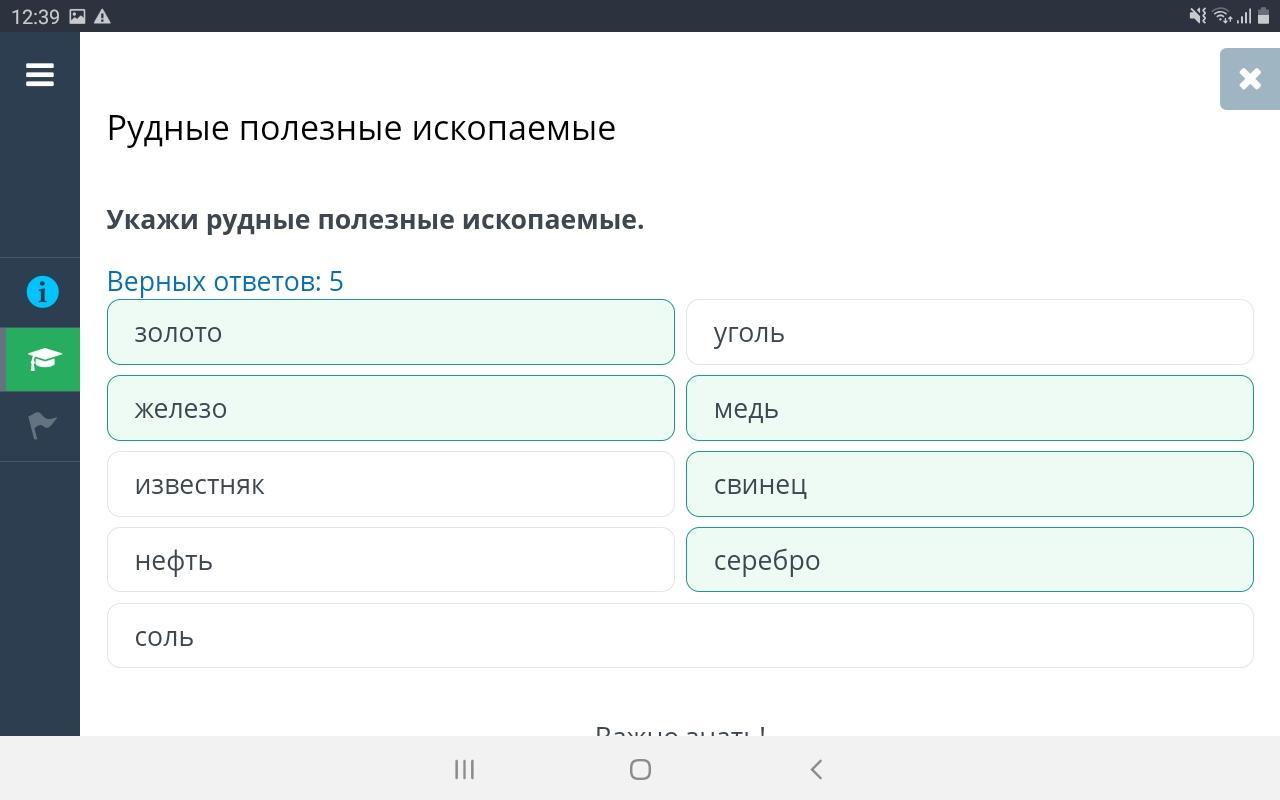Select the answer известняк

tap(390, 484)
